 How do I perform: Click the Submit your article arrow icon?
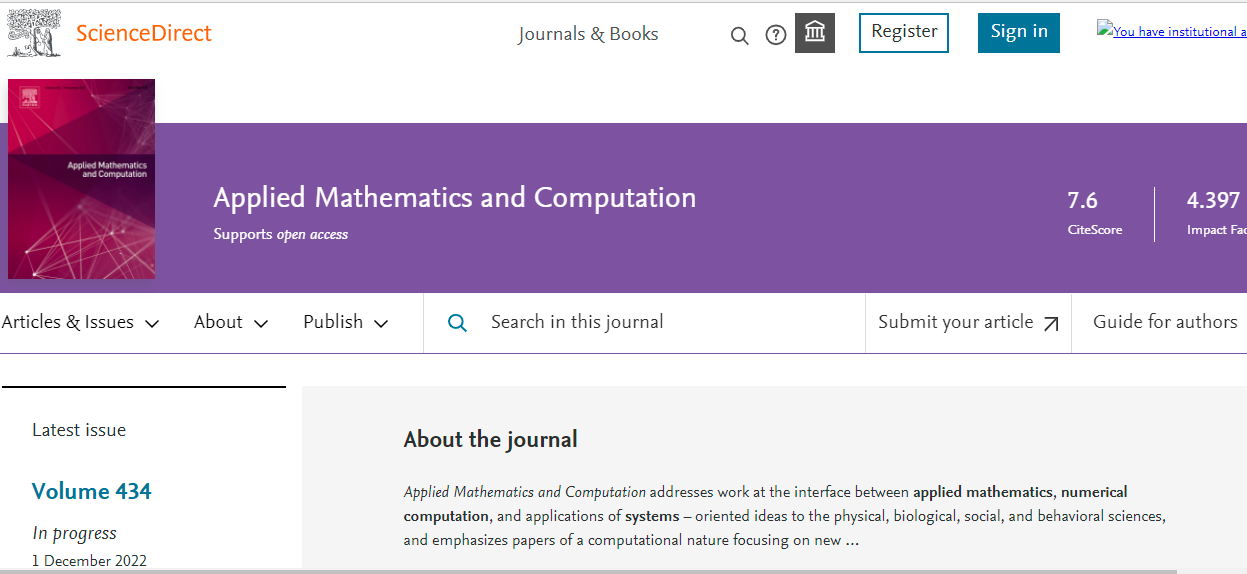[1051, 323]
